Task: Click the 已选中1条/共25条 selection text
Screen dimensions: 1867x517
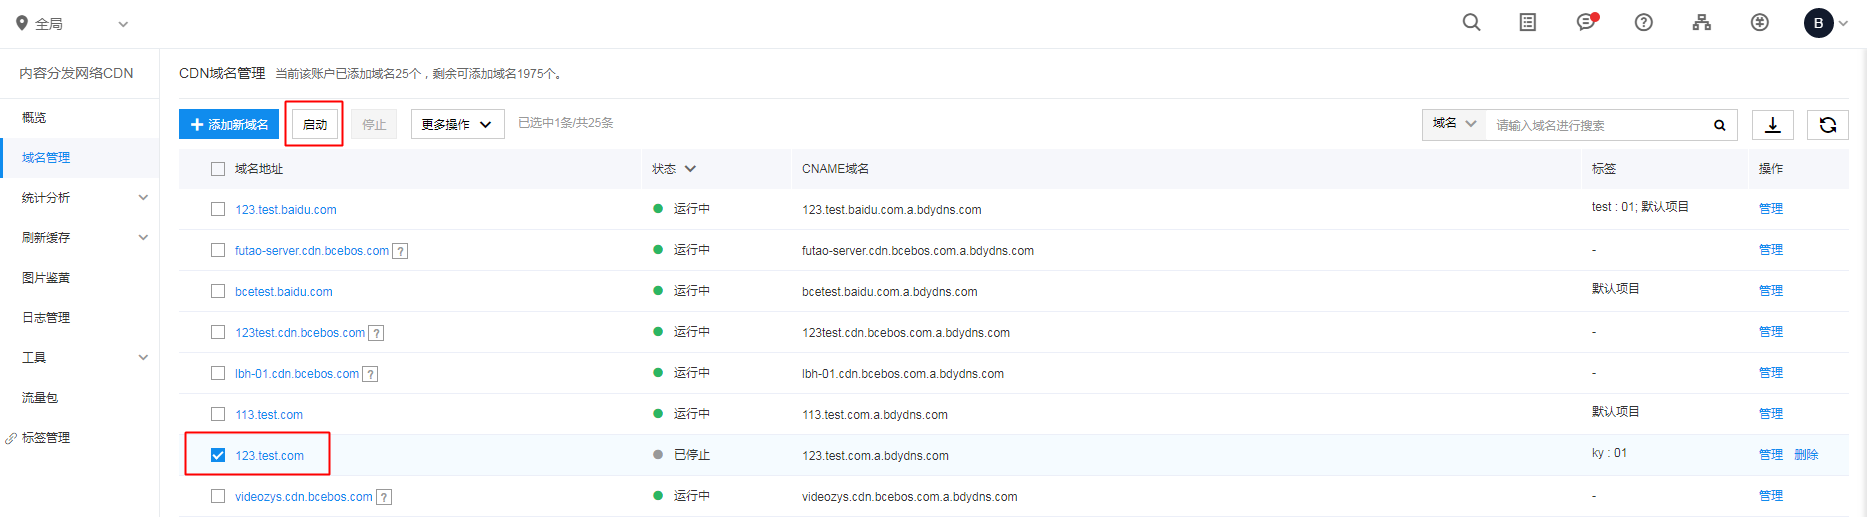Action: [566, 123]
